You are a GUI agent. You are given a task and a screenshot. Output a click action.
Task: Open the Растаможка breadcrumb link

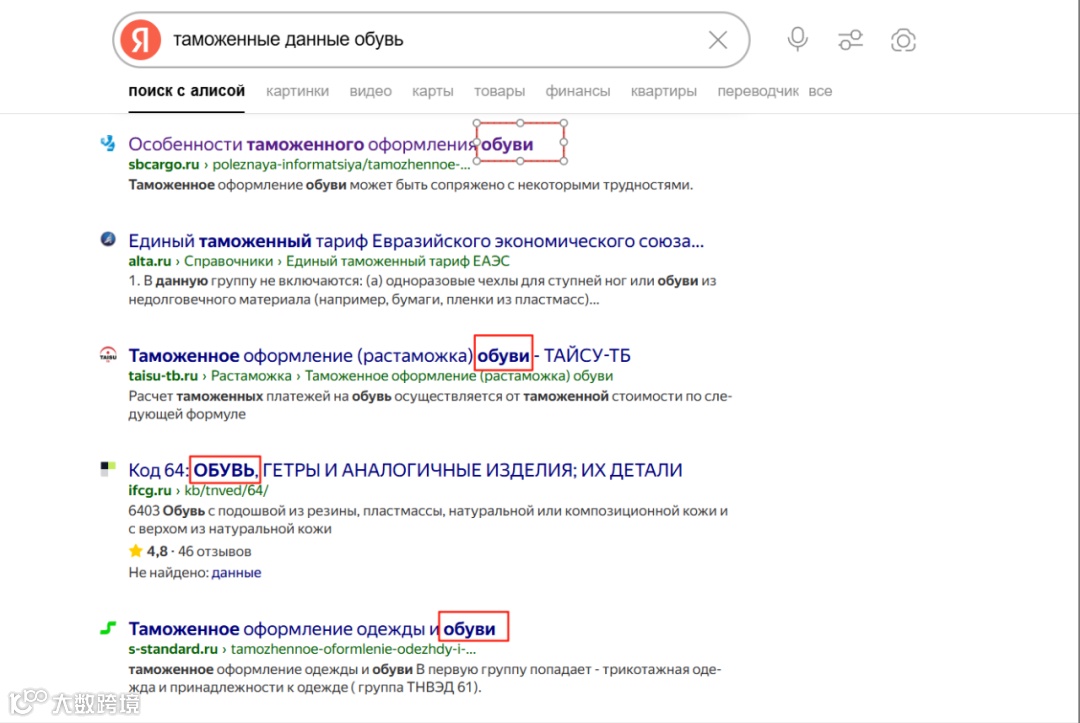click(x=251, y=376)
